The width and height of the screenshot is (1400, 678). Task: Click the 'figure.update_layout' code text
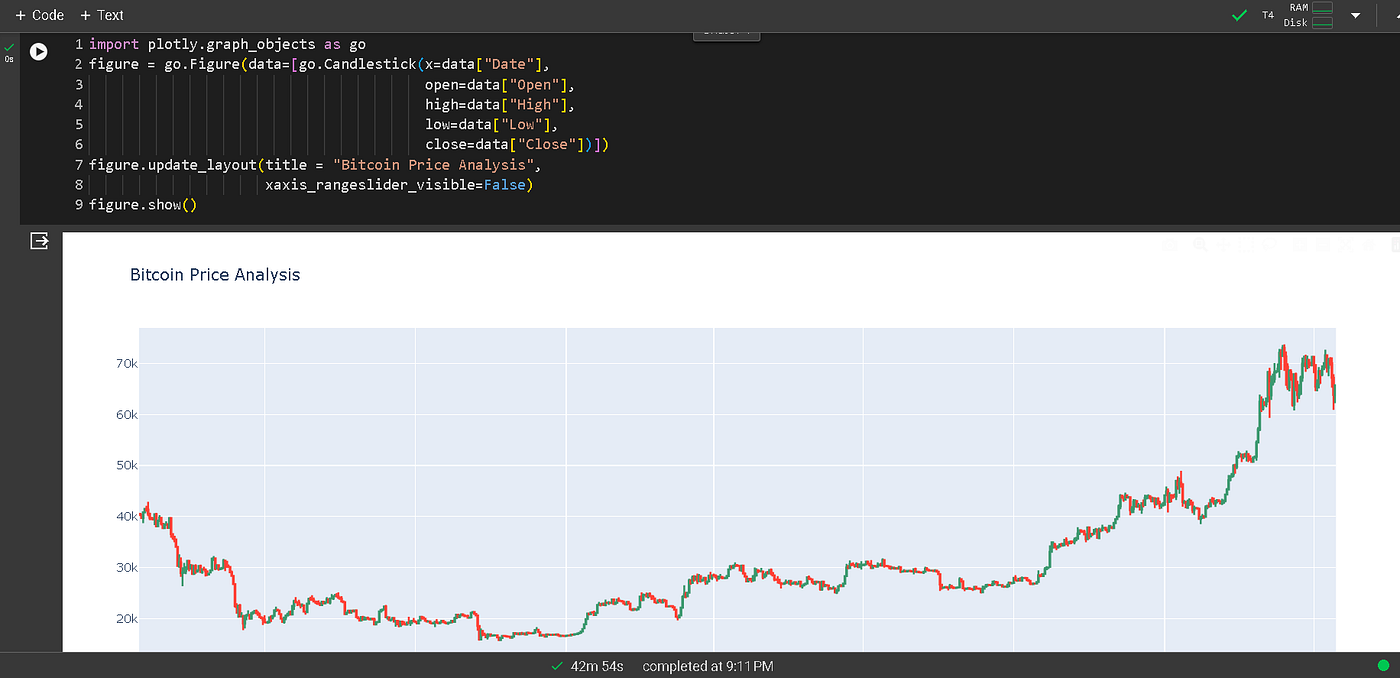[x=172, y=165]
